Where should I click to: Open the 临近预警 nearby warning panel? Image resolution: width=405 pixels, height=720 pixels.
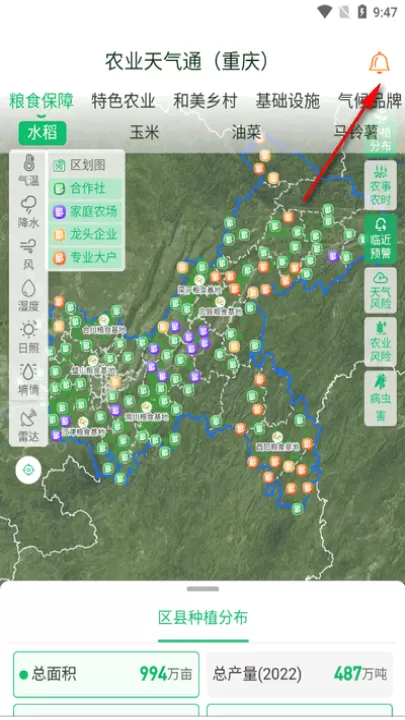[x=380, y=239]
